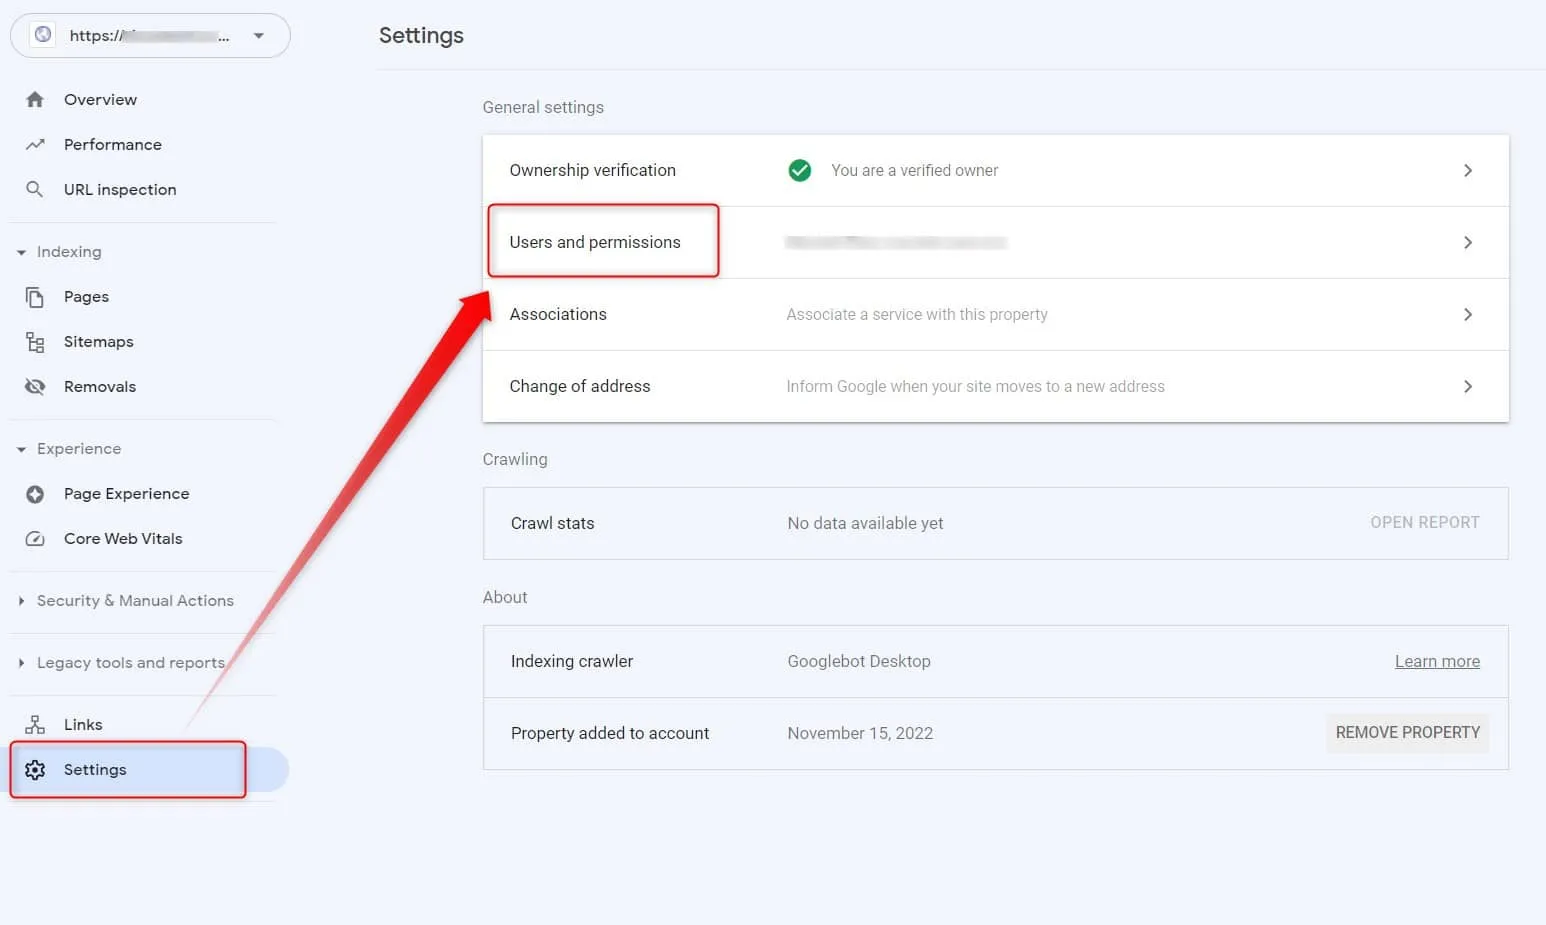Click OPEN REPORT for Crawl stats
Viewport: 1546px width, 925px height.
(x=1424, y=523)
